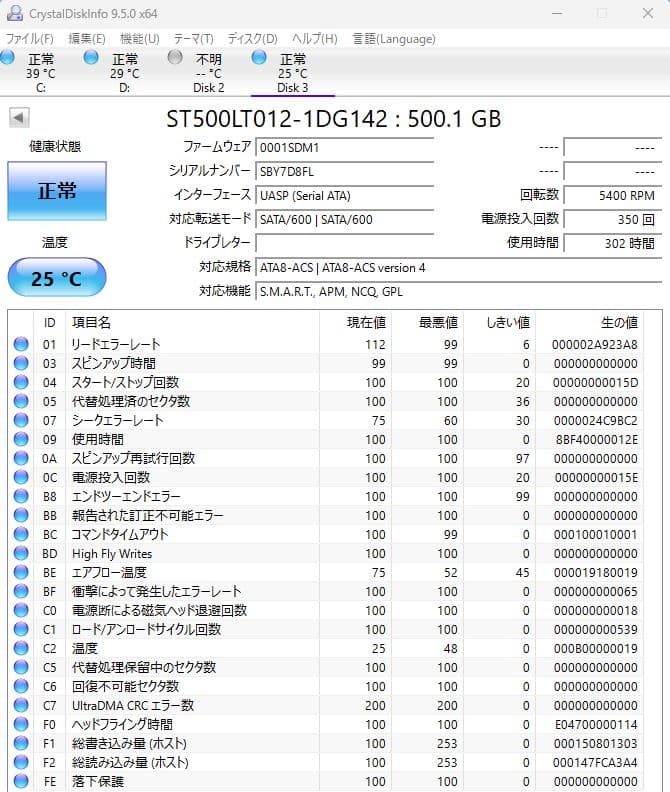Select the D: drive tab at 29 °C
The image size is (670, 792).
(125, 73)
